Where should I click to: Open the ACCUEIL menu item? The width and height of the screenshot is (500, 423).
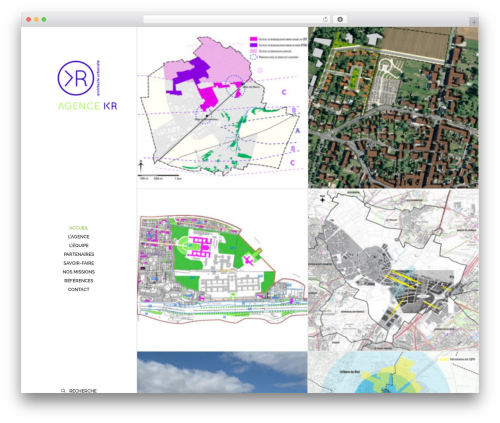click(x=79, y=228)
